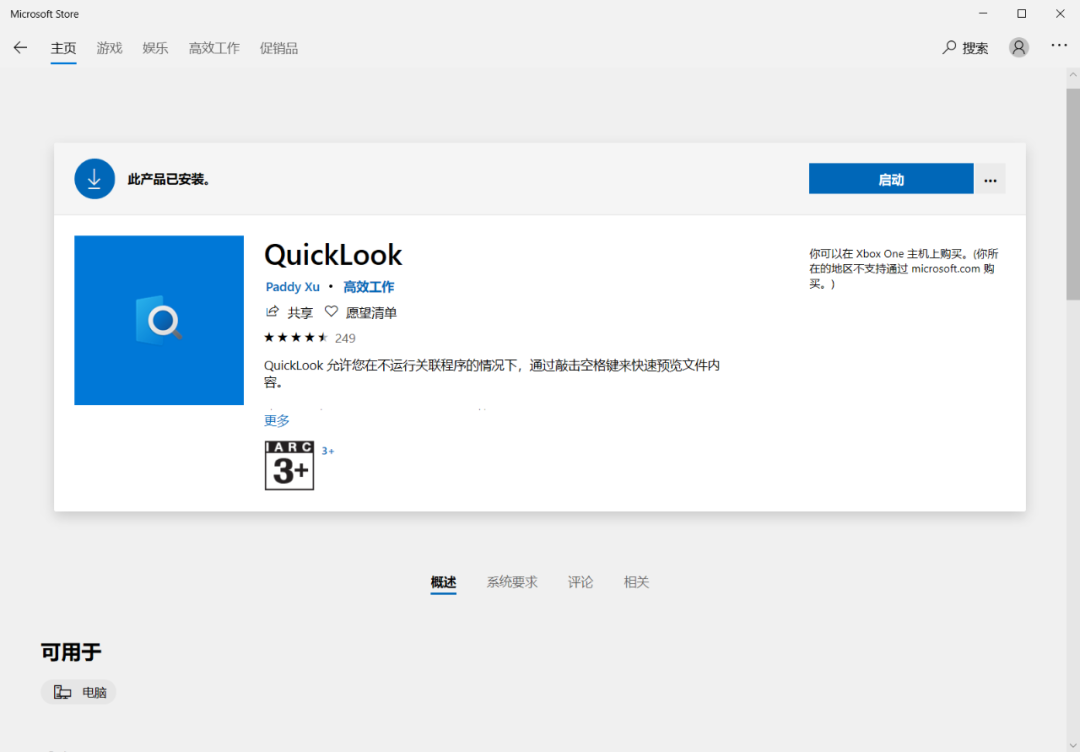Open the publisher link Paddy Xu
This screenshot has width=1080, height=752.
click(293, 286)
